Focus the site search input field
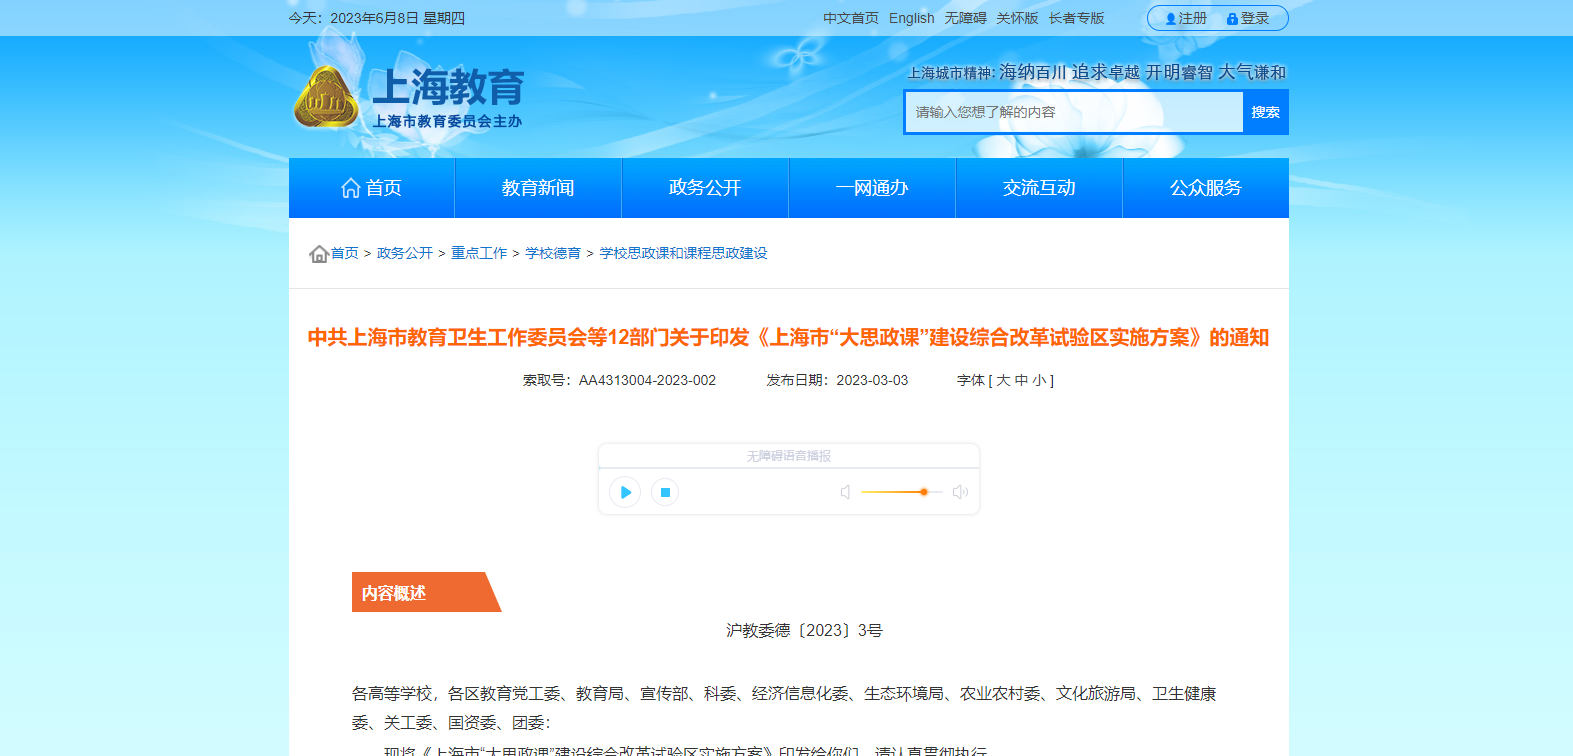The width and height of the screenshot is (1573, 756). [1074, 112]
